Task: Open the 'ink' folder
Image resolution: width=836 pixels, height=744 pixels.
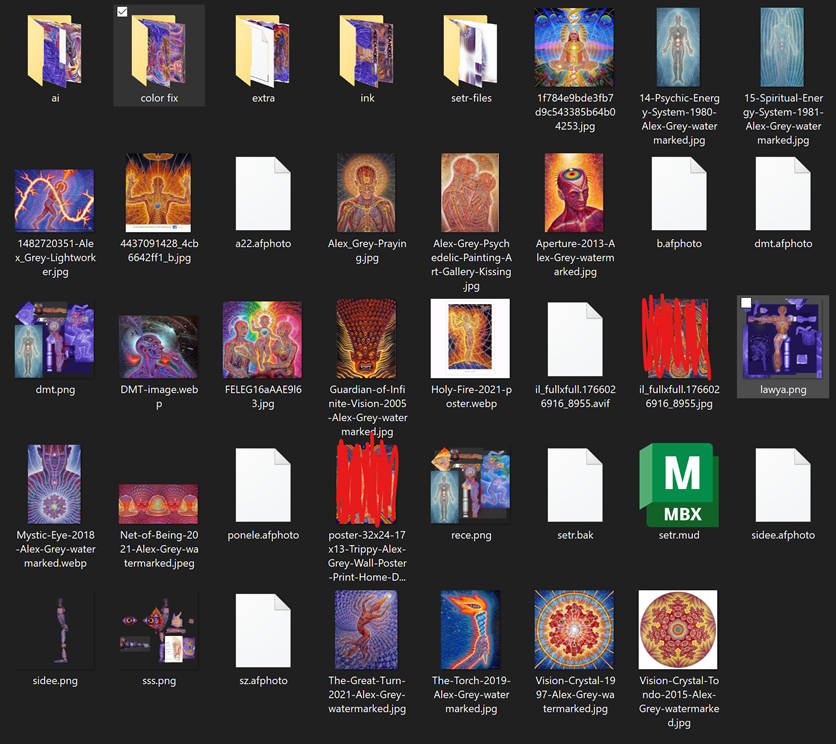Action: click(x=367, y=51)
